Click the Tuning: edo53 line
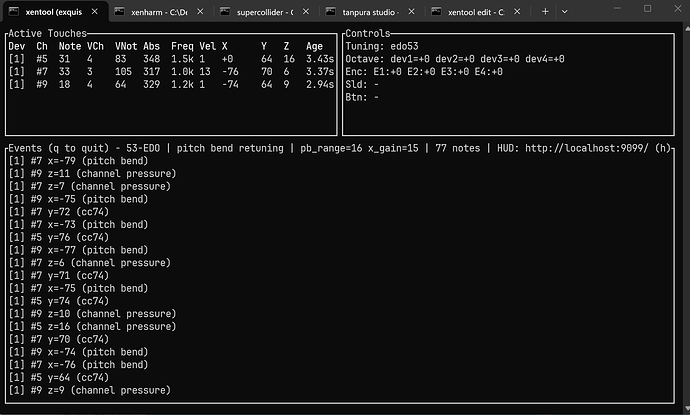The height and width of the screenshot is (415, 690). click(382, 46)
